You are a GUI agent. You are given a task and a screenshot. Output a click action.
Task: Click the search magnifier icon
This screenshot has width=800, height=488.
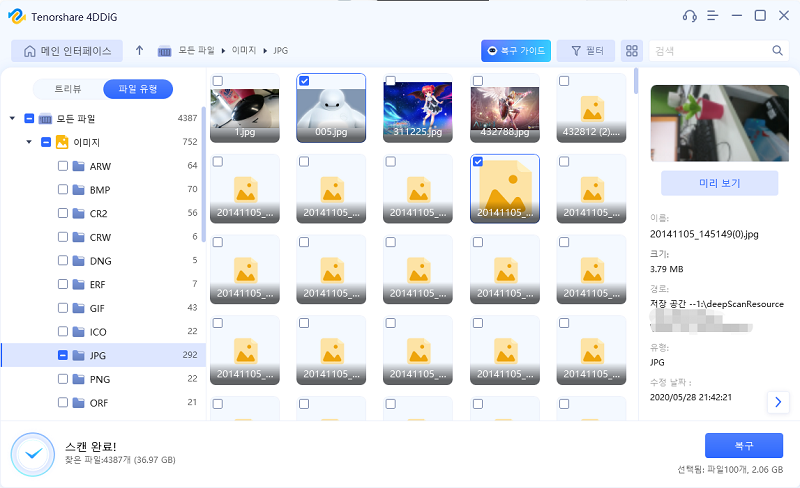[777, 50]
